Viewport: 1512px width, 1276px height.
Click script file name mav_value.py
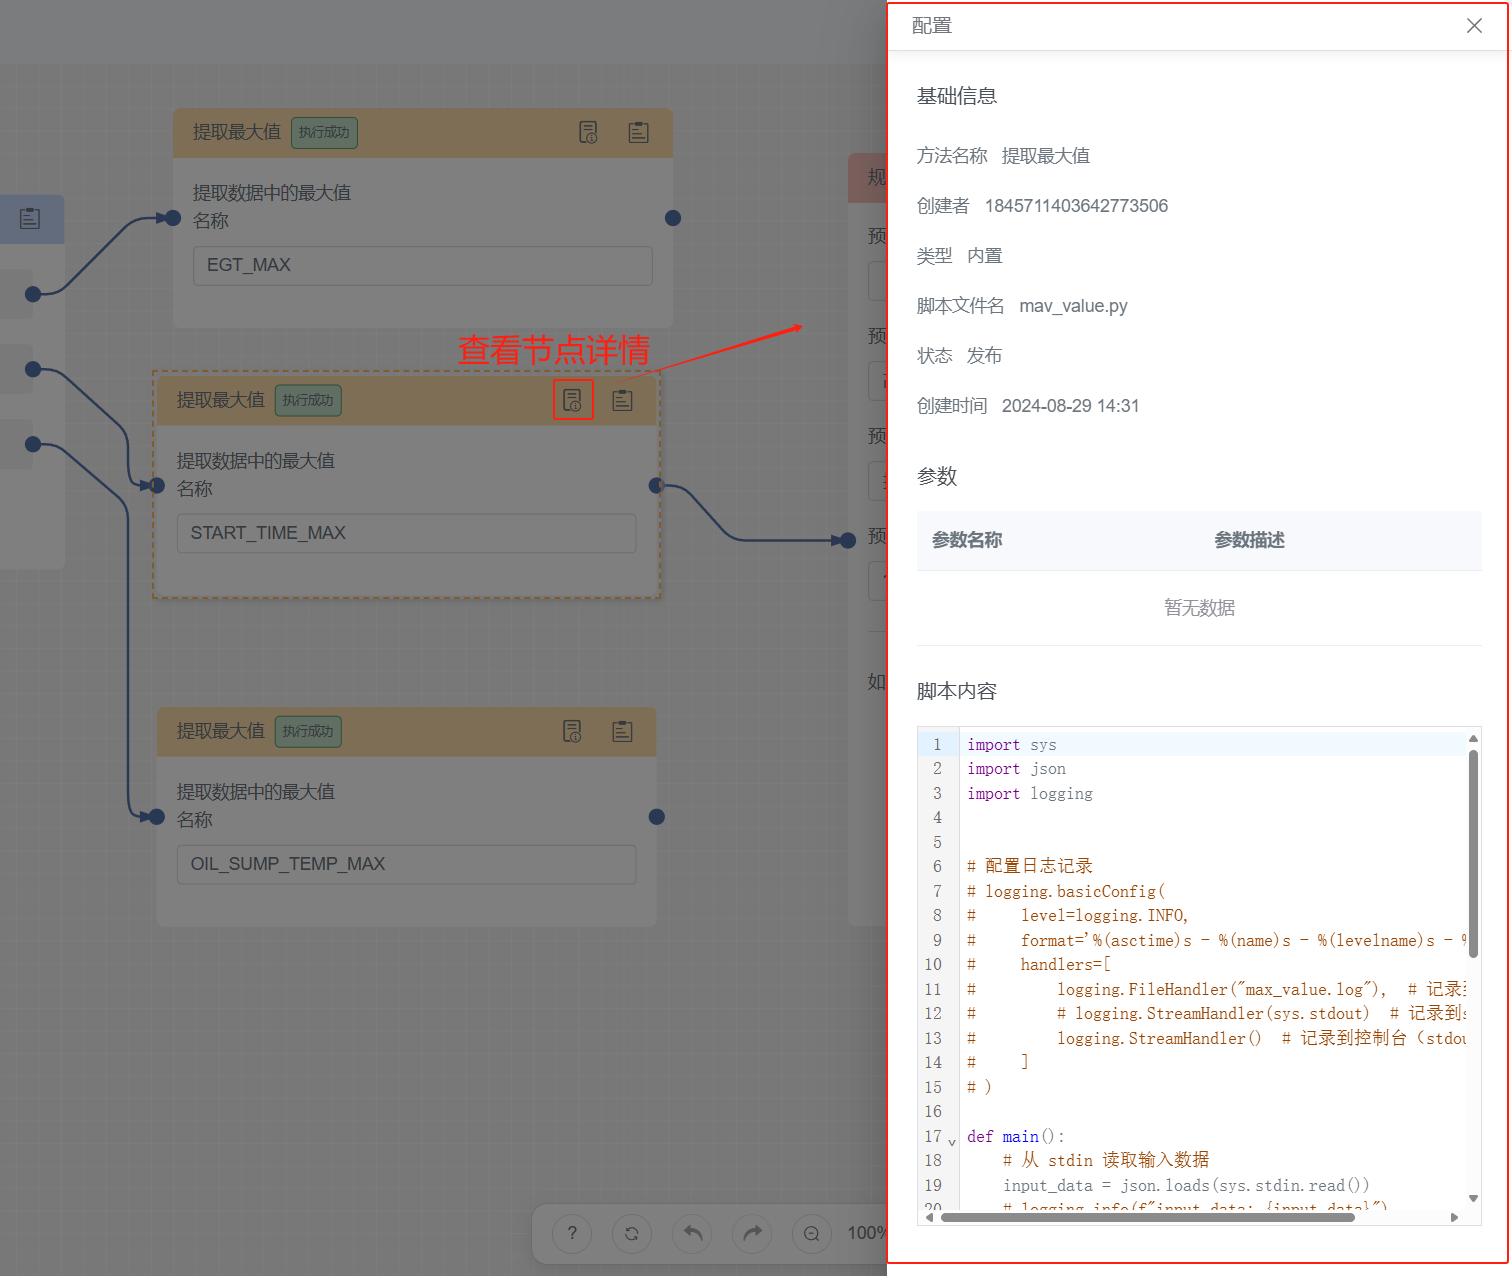click(1073, 306)
